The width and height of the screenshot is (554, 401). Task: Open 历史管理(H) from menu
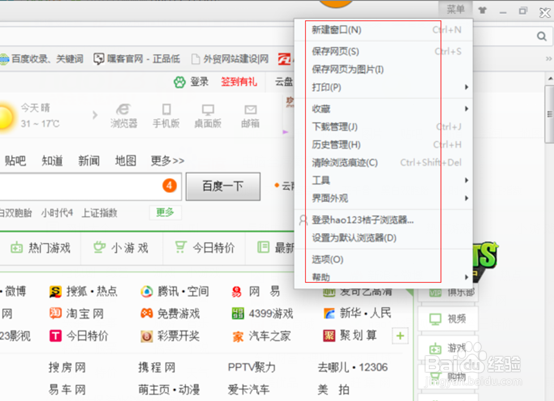[x=384, y=145]
